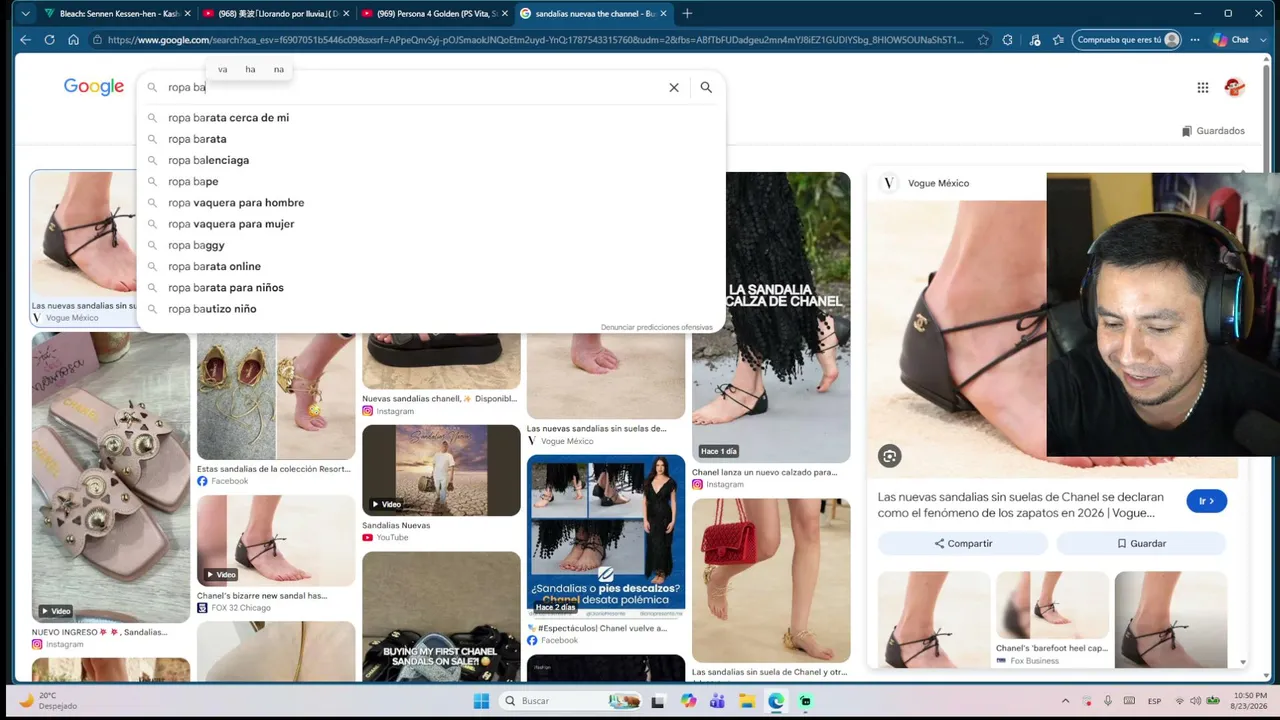Choose suggestion 'ropa baggy'

431,245
